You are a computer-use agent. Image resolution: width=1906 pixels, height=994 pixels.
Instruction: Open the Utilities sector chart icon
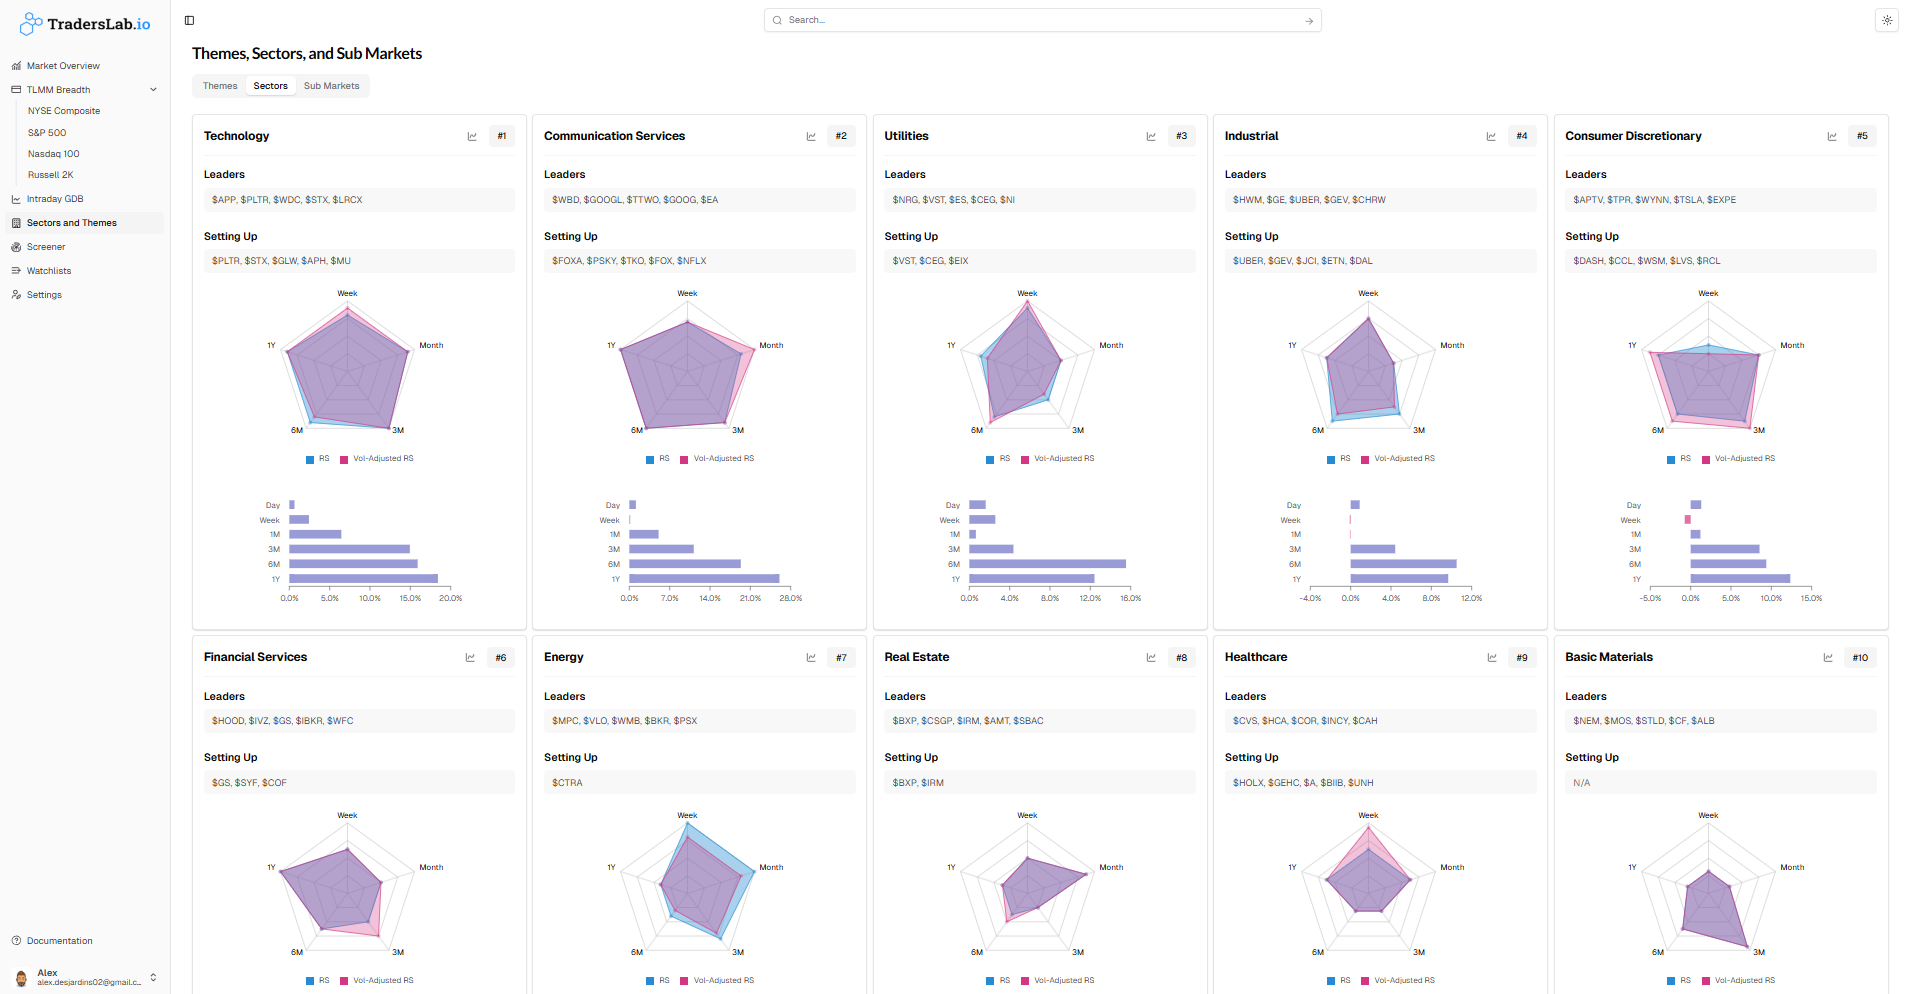(x=1151, y=136)
